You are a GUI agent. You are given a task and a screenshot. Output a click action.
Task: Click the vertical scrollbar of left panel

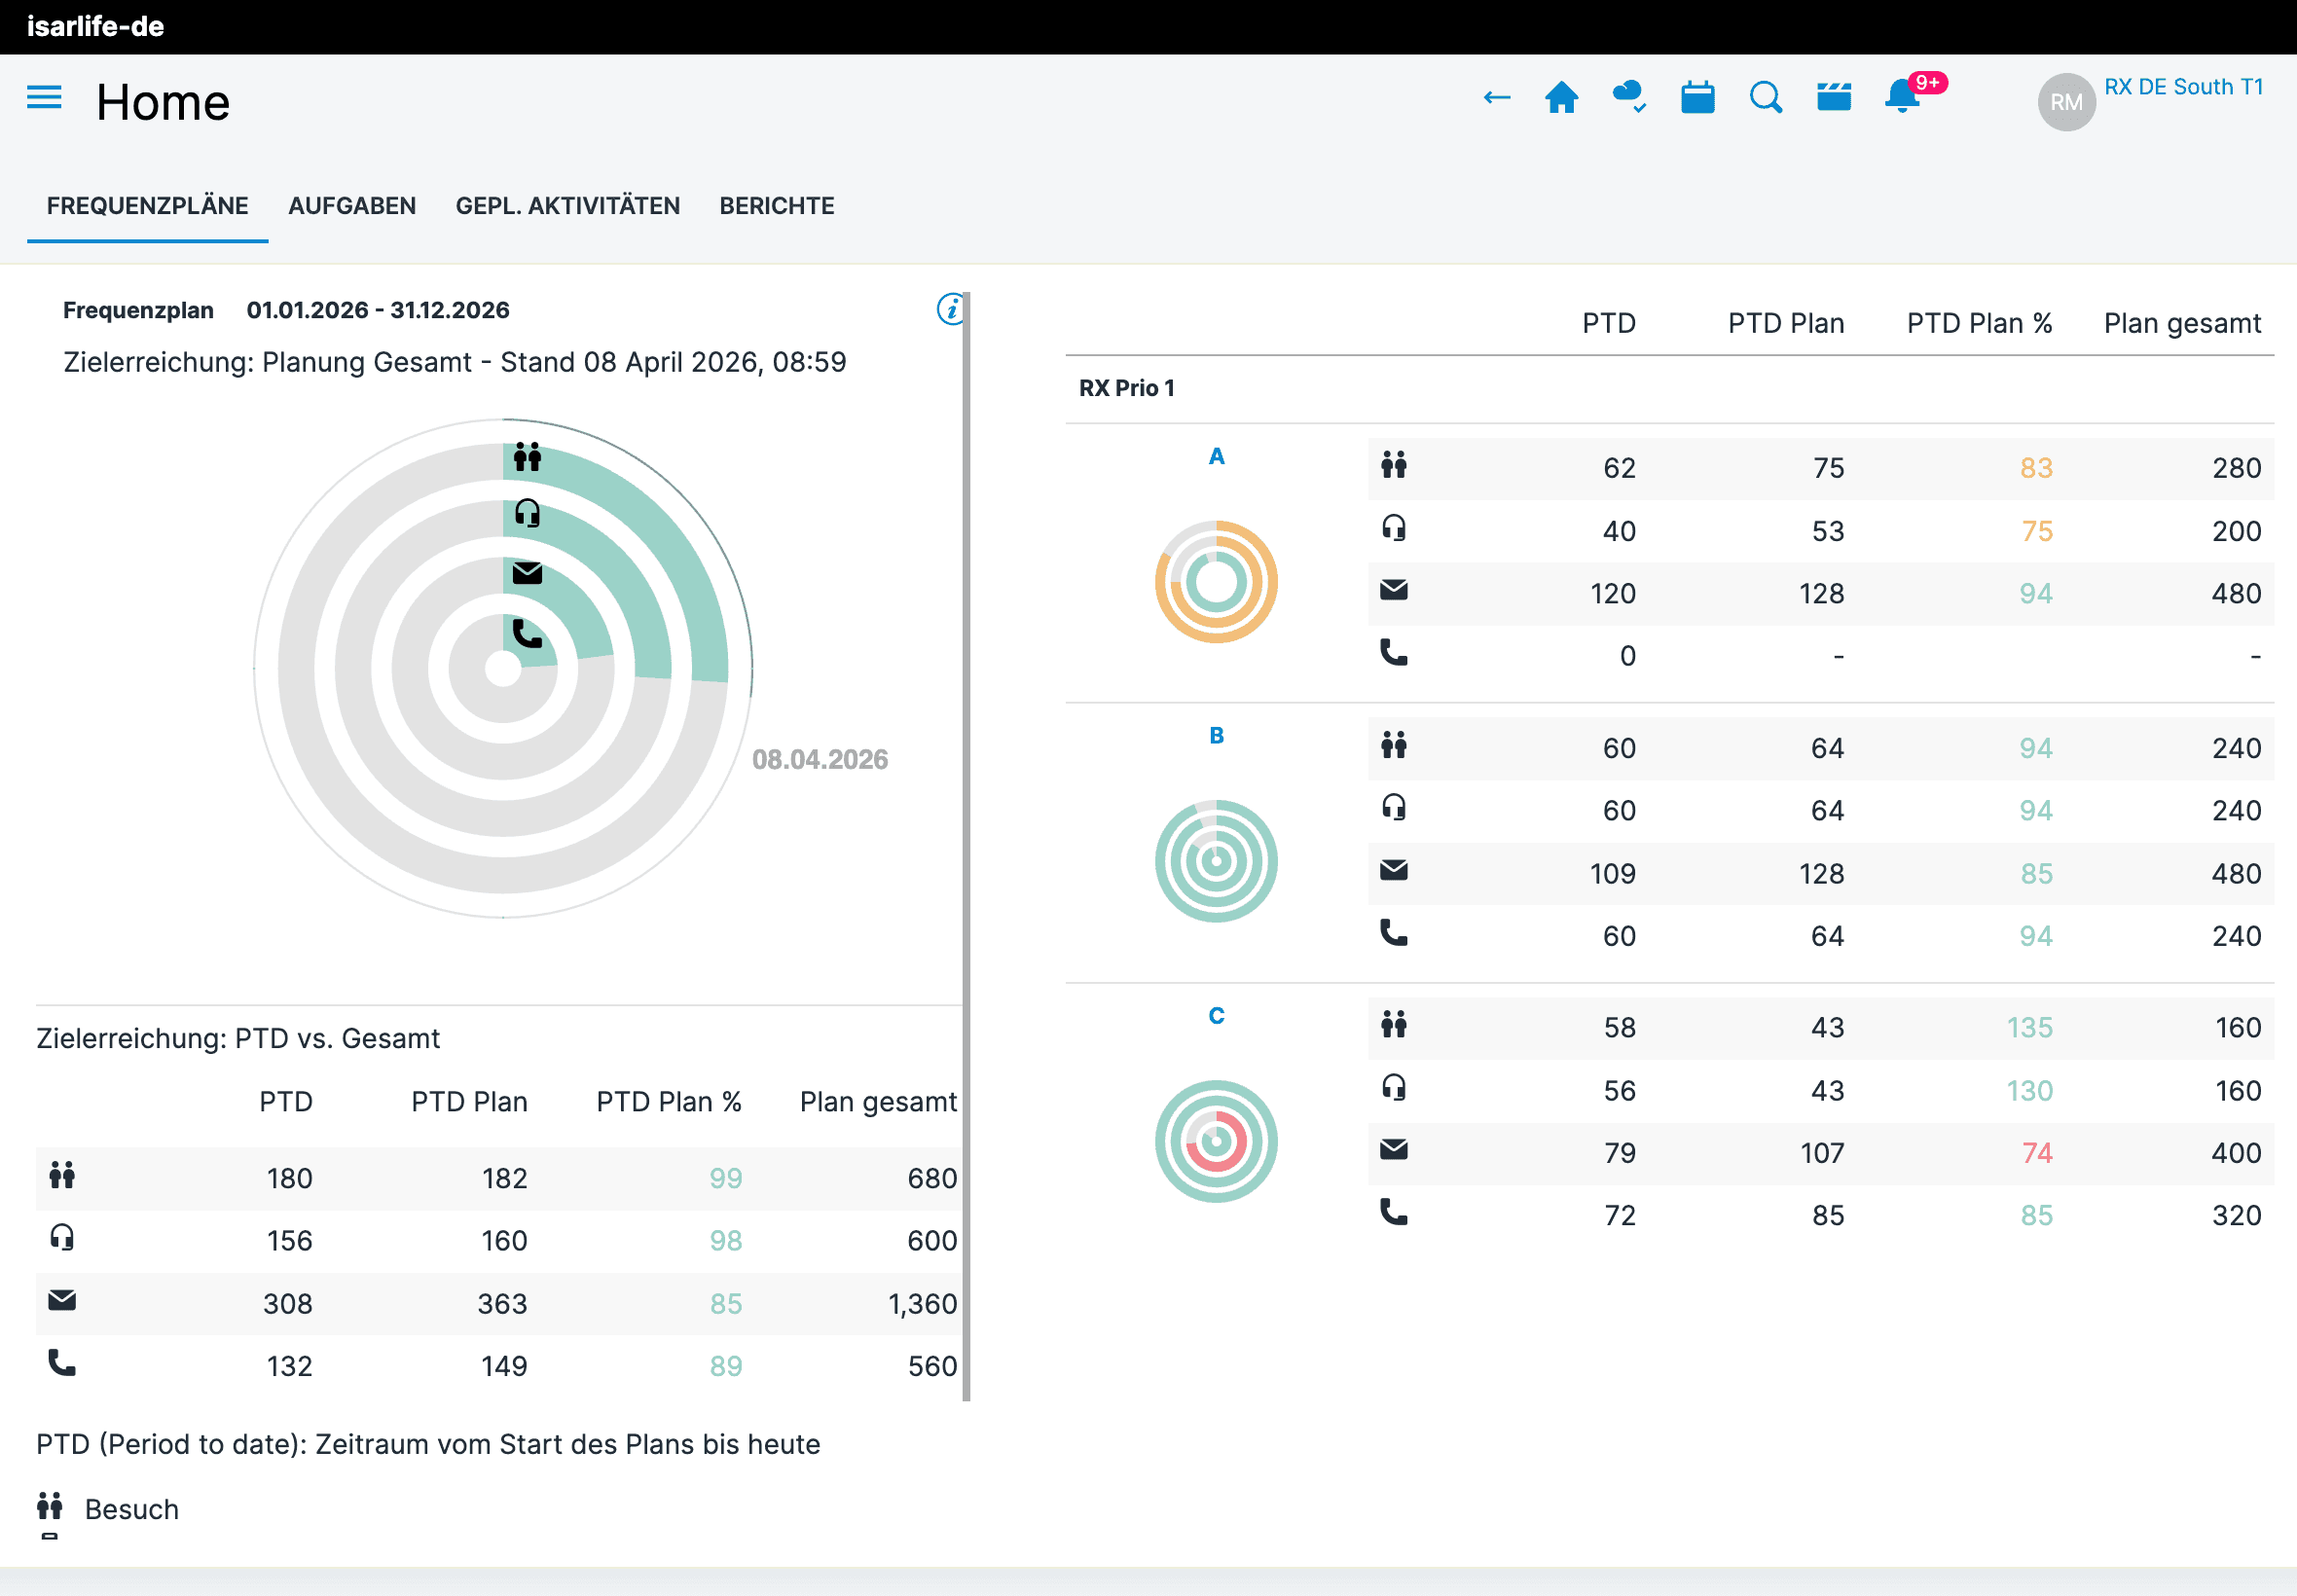click(966, 845)
